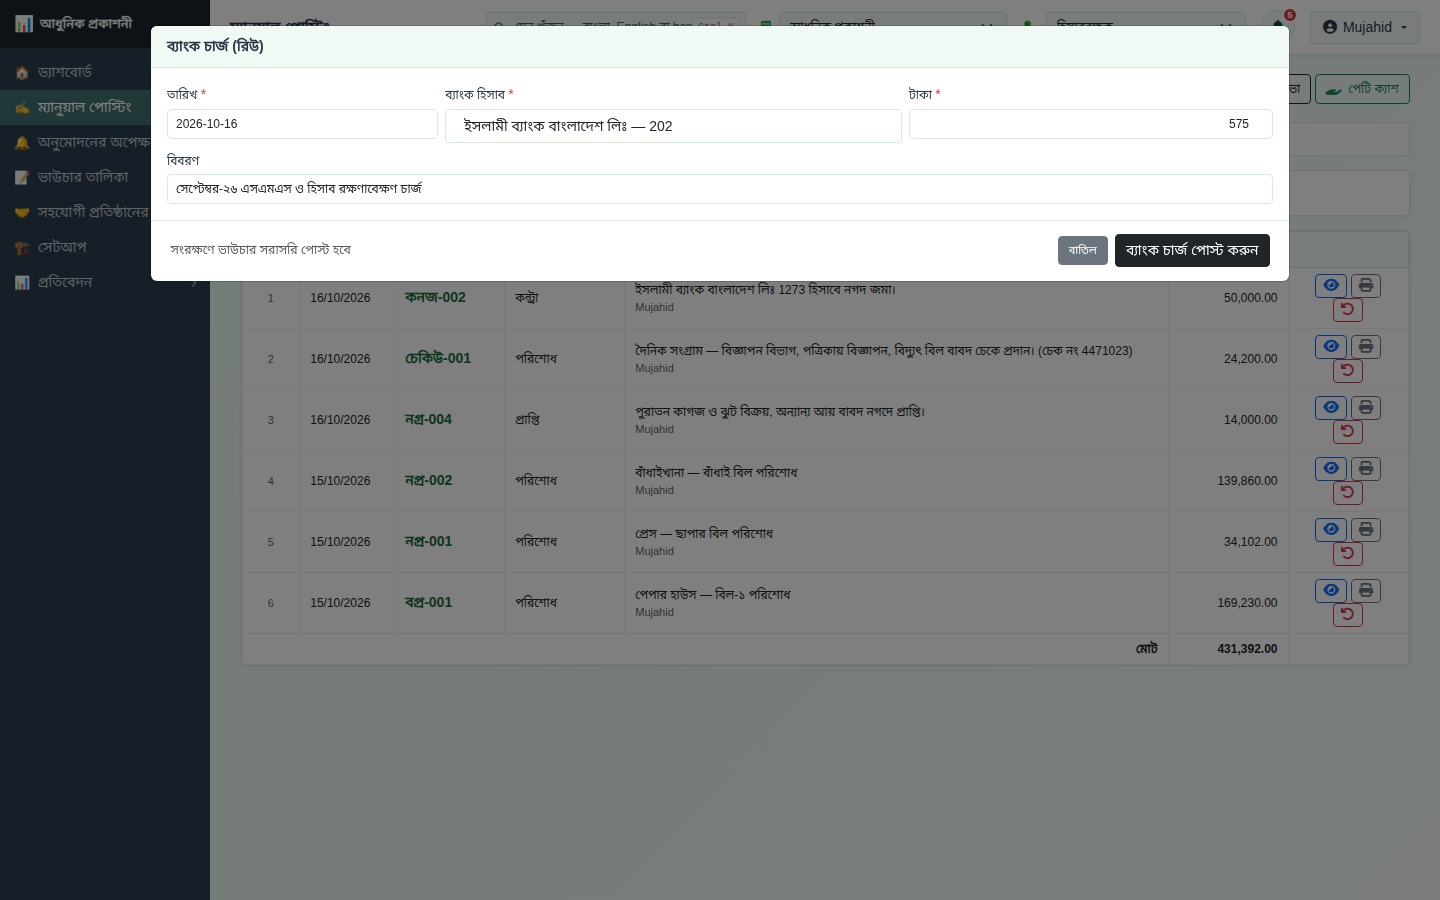Open the ব্যাংক হিসাব dropdown

pos(673,126)
